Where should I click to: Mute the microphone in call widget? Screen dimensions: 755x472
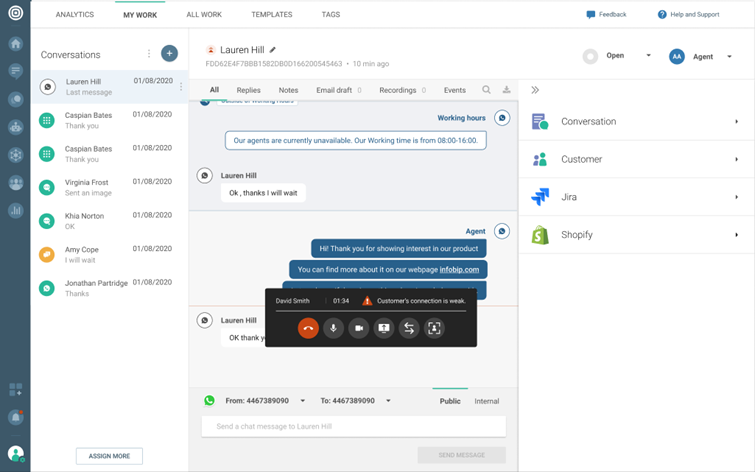coord(333,328)
